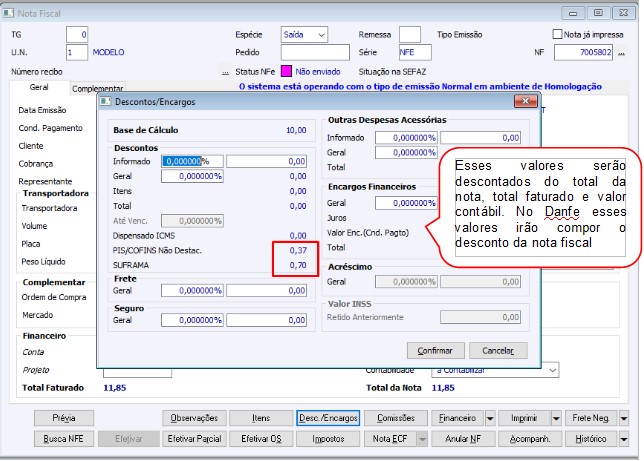Click the Itens button

[261, 418]
